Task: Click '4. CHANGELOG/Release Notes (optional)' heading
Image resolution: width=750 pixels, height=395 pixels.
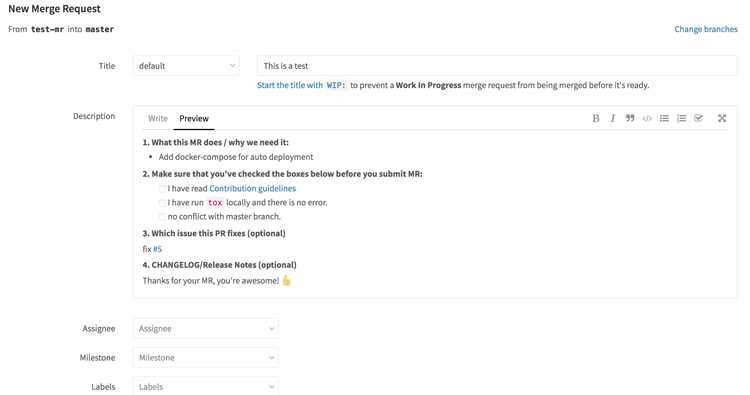Action: [x=220, y=265]
